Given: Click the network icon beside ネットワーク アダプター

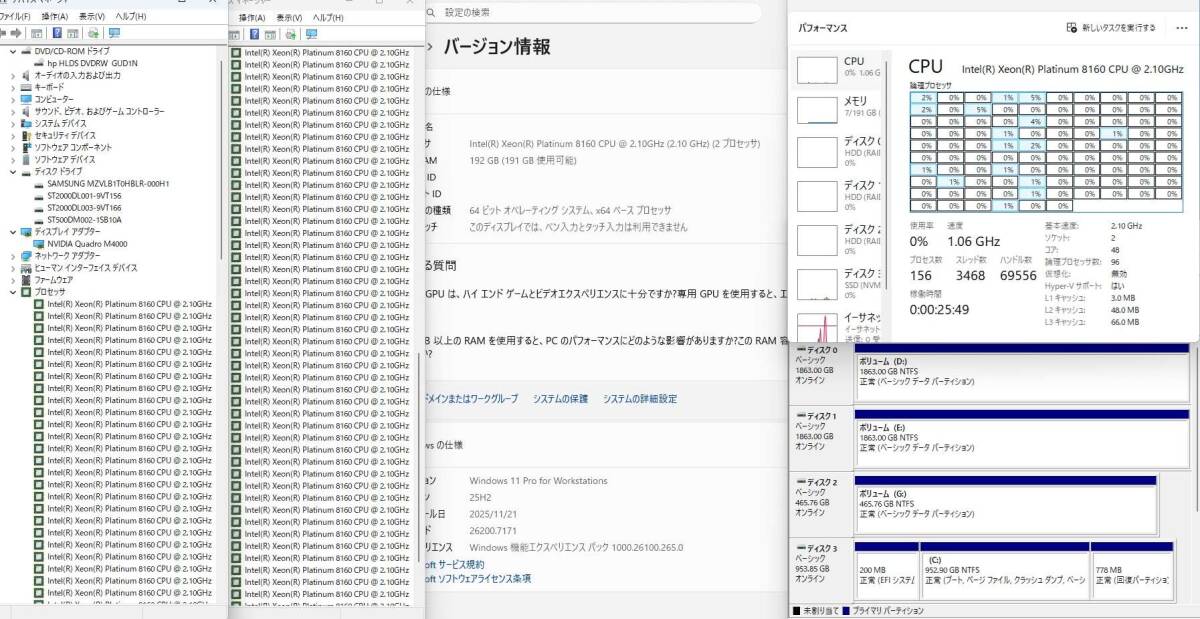Looking at the screenshot, I should point(26,255).
